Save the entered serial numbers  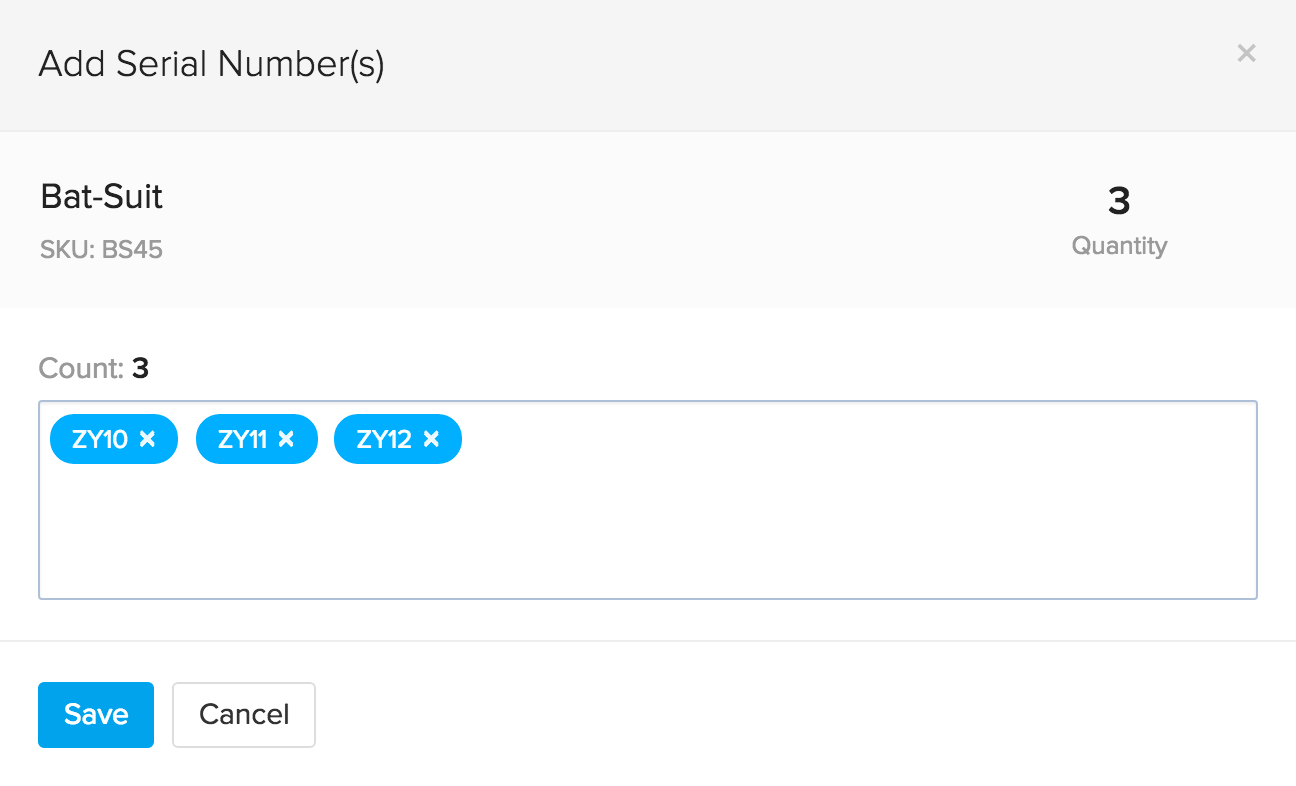point(96,714)
